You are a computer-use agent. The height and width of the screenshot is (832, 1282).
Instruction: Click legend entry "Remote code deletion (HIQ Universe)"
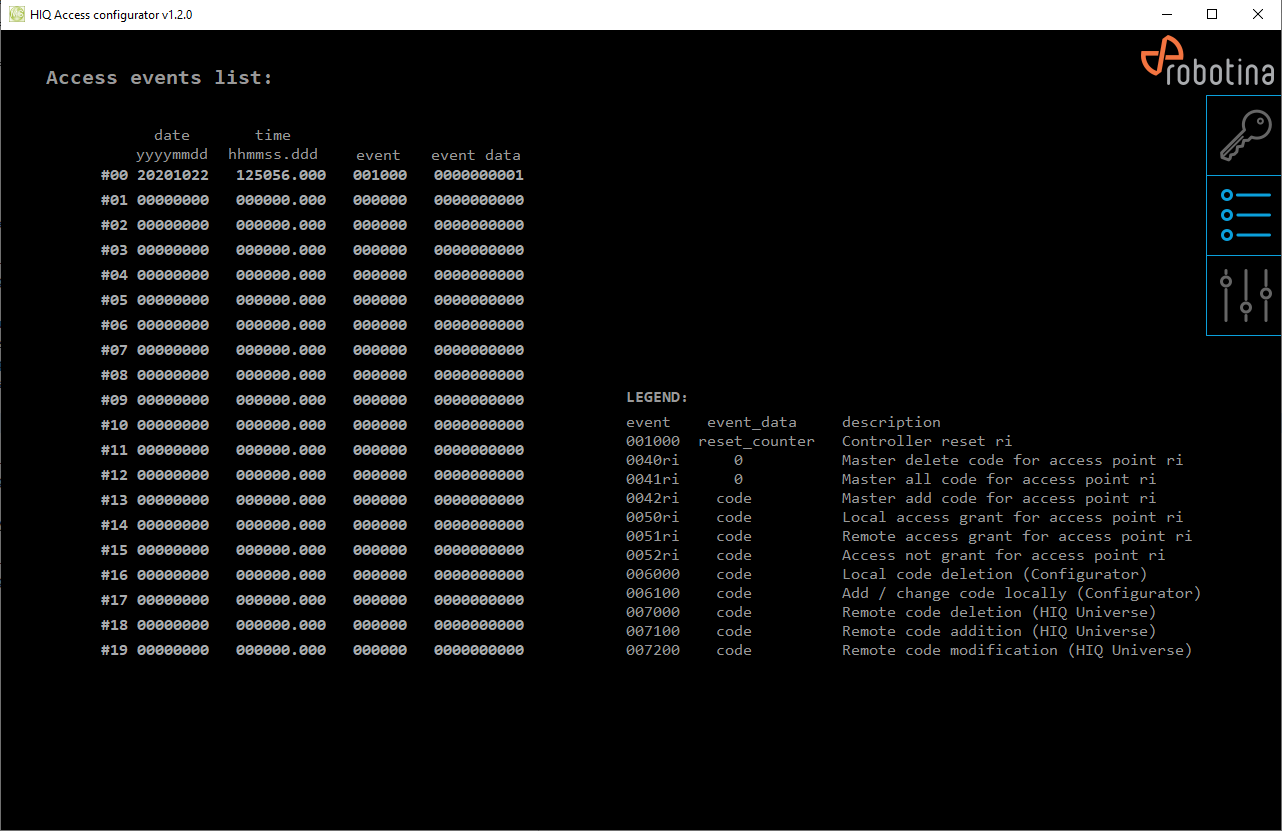point(998,612)
